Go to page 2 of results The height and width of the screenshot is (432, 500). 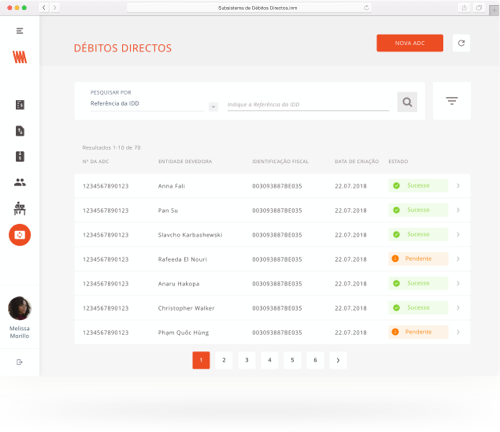(224, 360)
